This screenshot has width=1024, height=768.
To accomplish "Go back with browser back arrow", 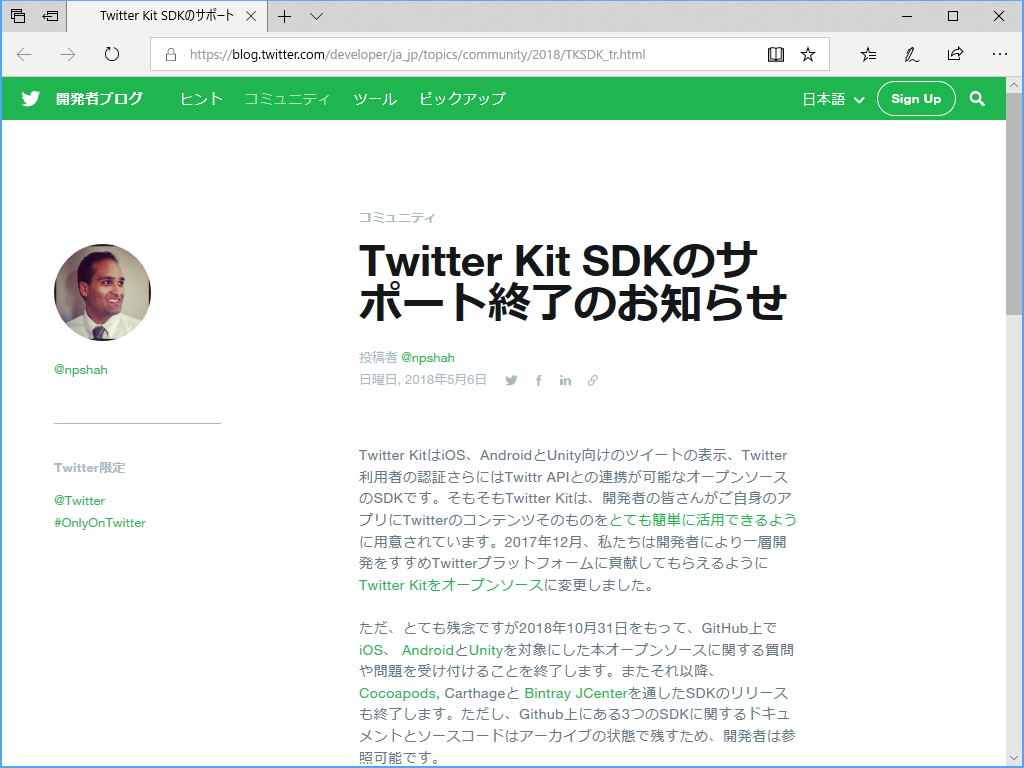I will pos(24,54).
